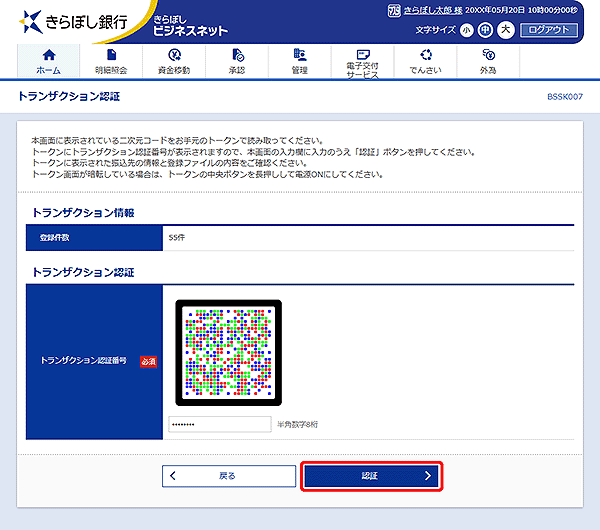Open the 管理 menu
600x530 pixels.
(300, 61)
